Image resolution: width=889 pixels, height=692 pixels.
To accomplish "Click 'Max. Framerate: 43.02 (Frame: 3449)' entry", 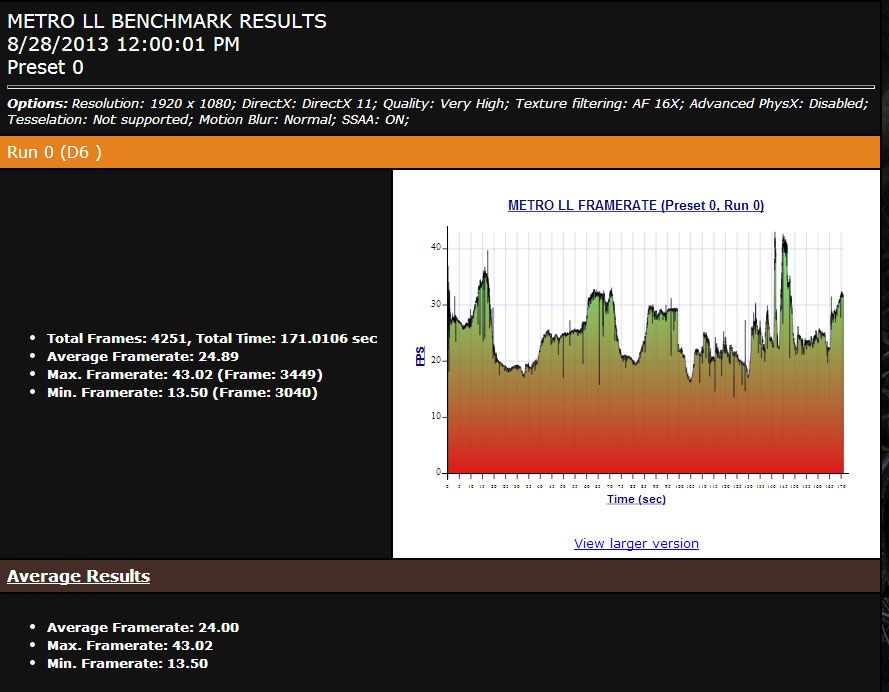I will [x=184, y=374].
